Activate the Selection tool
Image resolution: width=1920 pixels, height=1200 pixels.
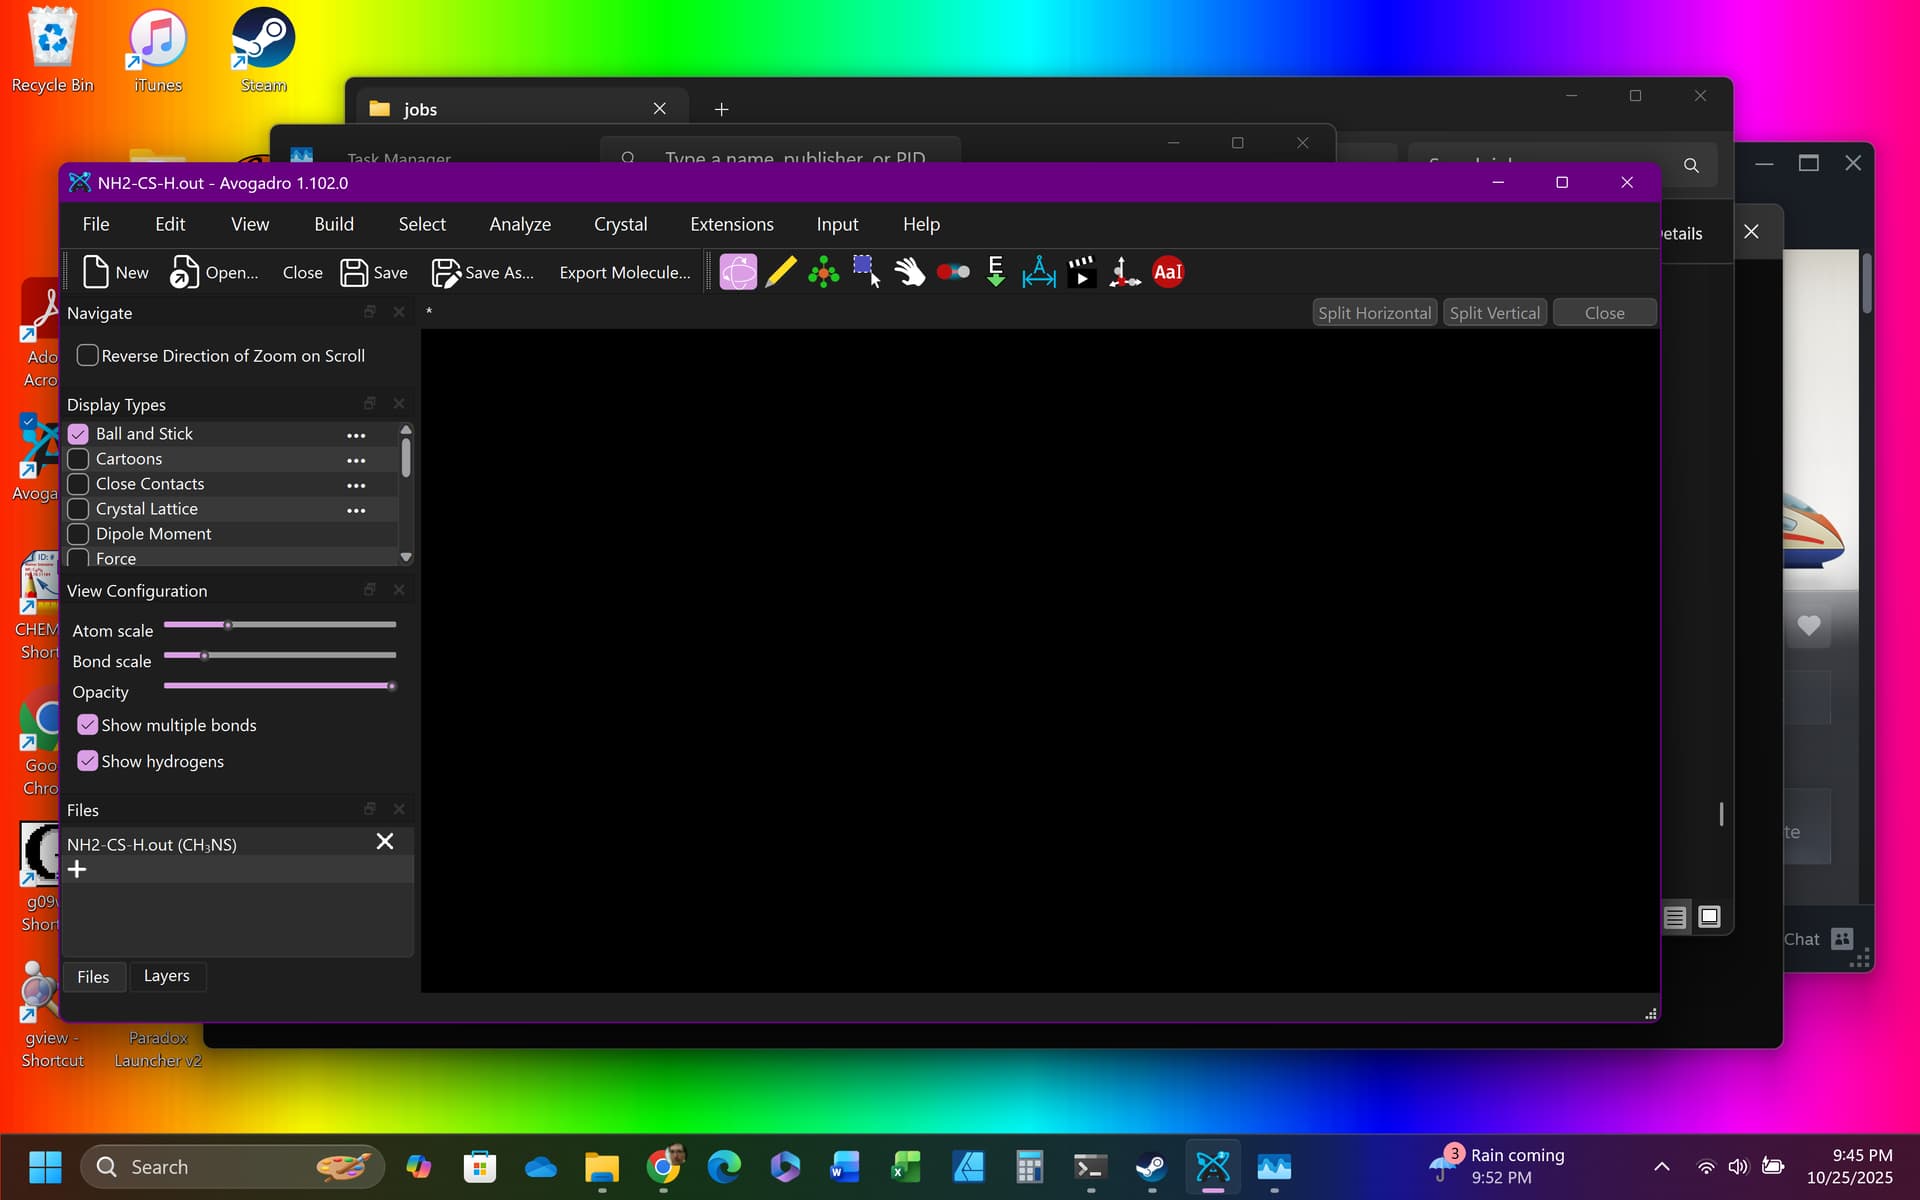(x=866, y=272)
